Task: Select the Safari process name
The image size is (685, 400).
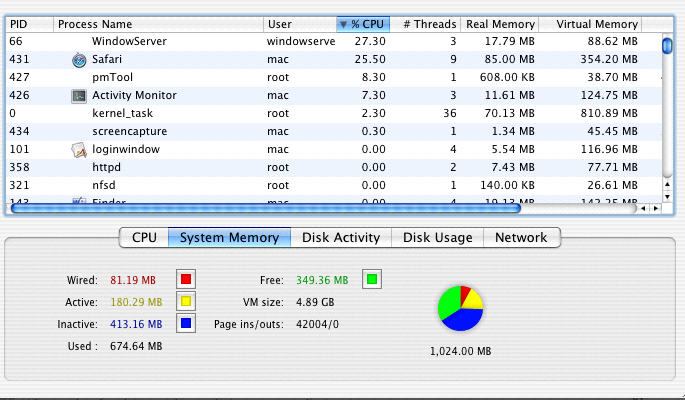Action: (107, 59)
